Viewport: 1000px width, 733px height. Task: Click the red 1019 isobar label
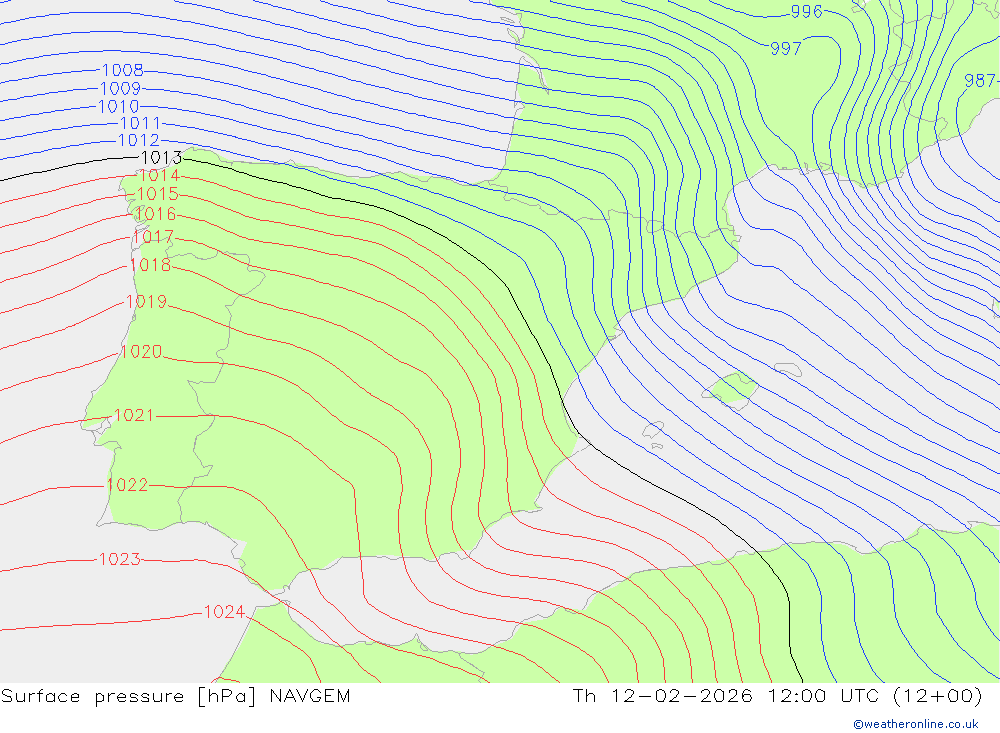[x=147, y=301]
